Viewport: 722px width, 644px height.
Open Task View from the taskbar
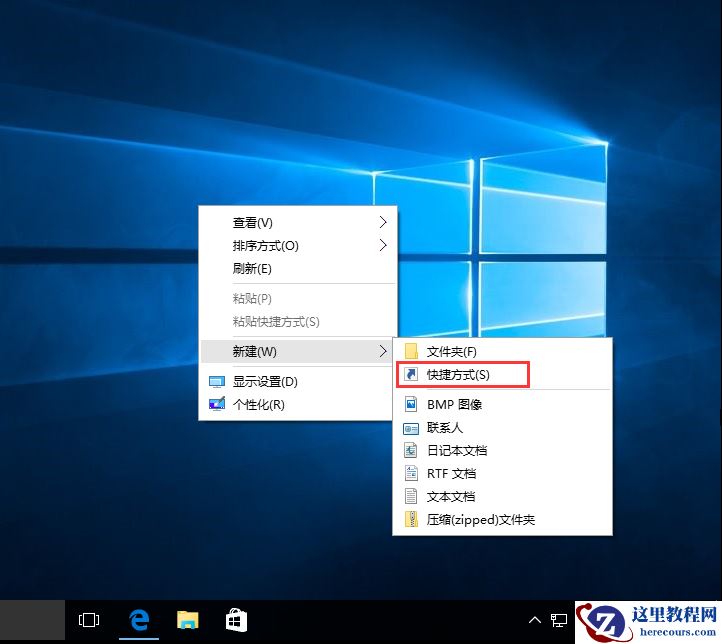89,620
